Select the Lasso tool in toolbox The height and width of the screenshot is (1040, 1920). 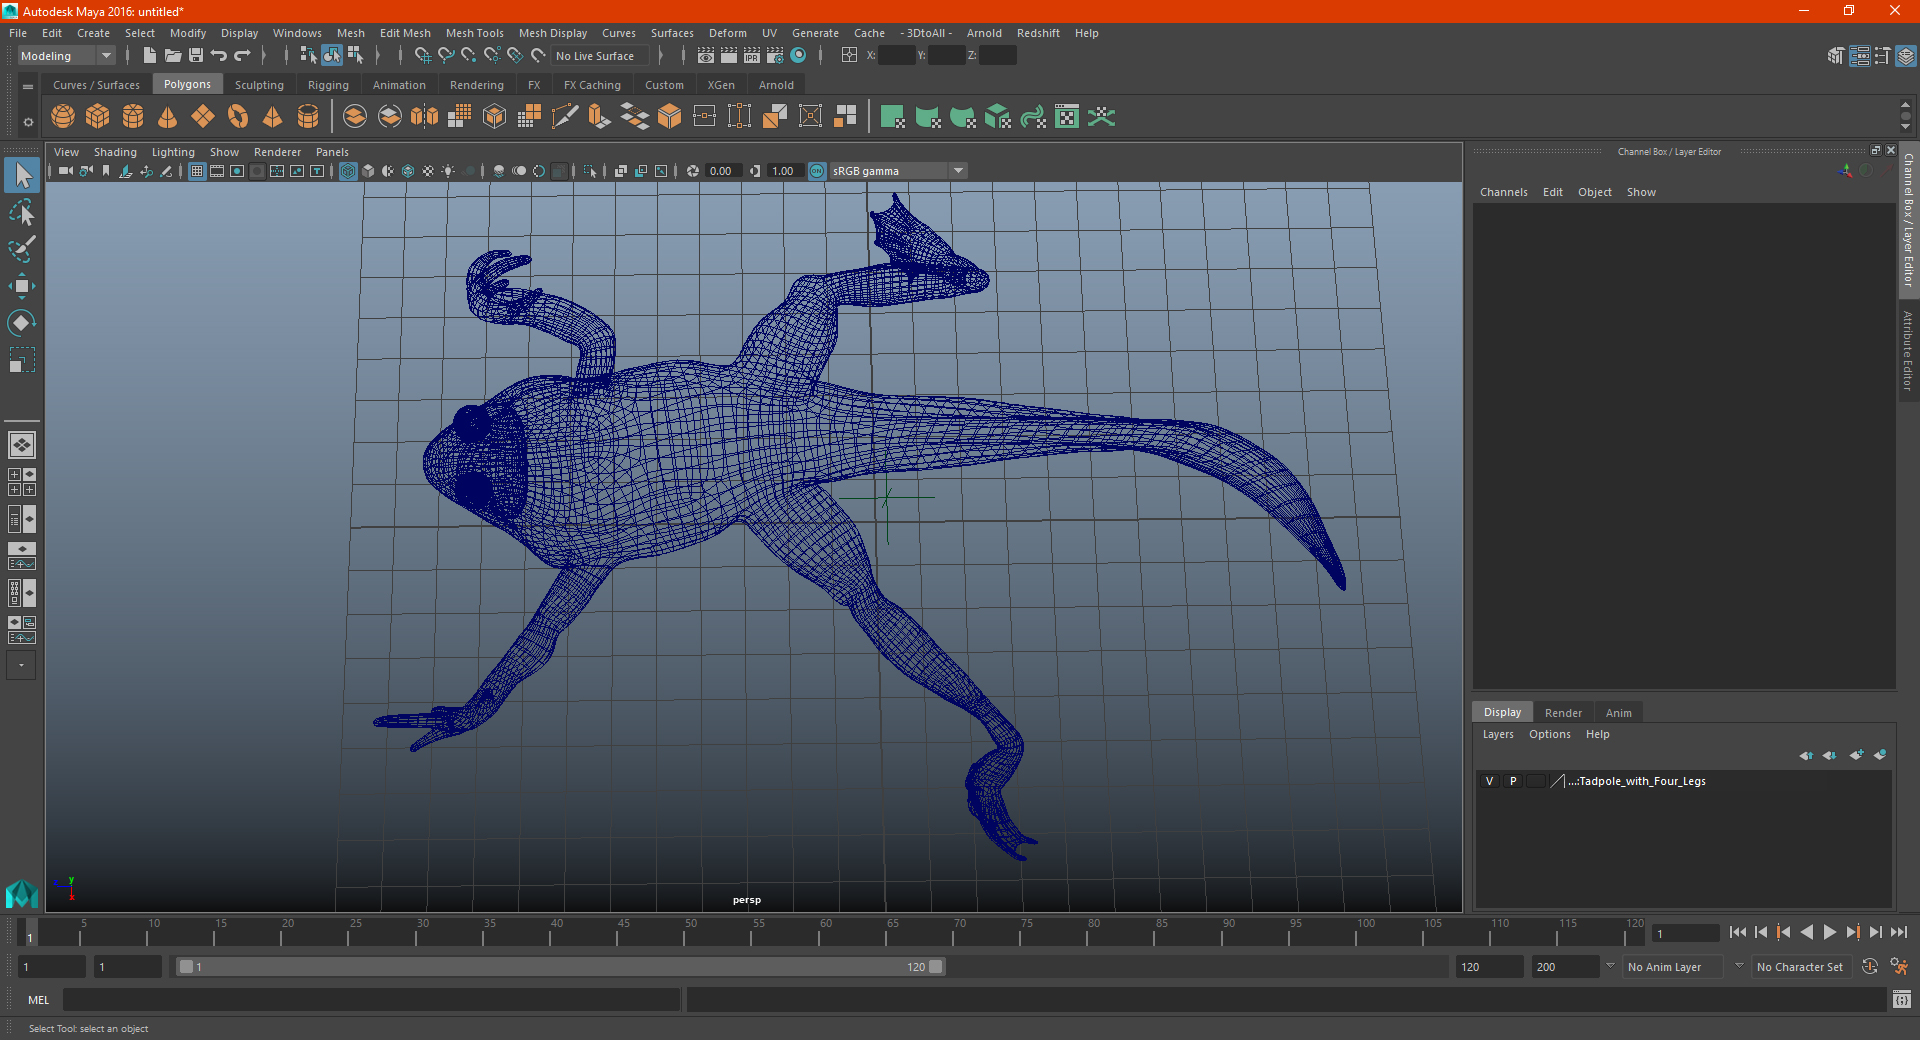click(x=22, y=213)
